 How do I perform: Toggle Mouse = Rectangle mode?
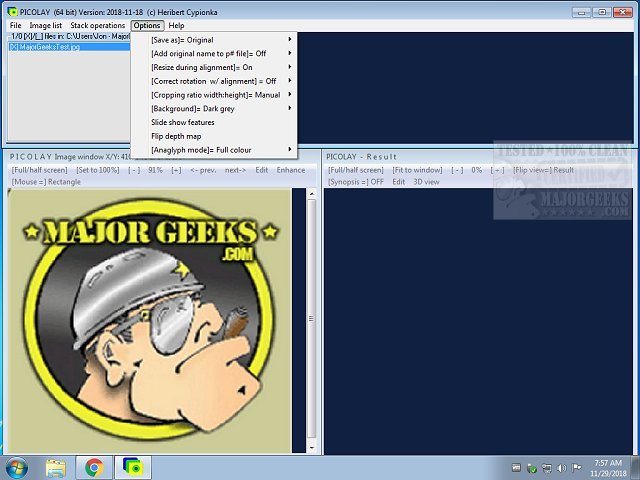[x=46, y=182]
